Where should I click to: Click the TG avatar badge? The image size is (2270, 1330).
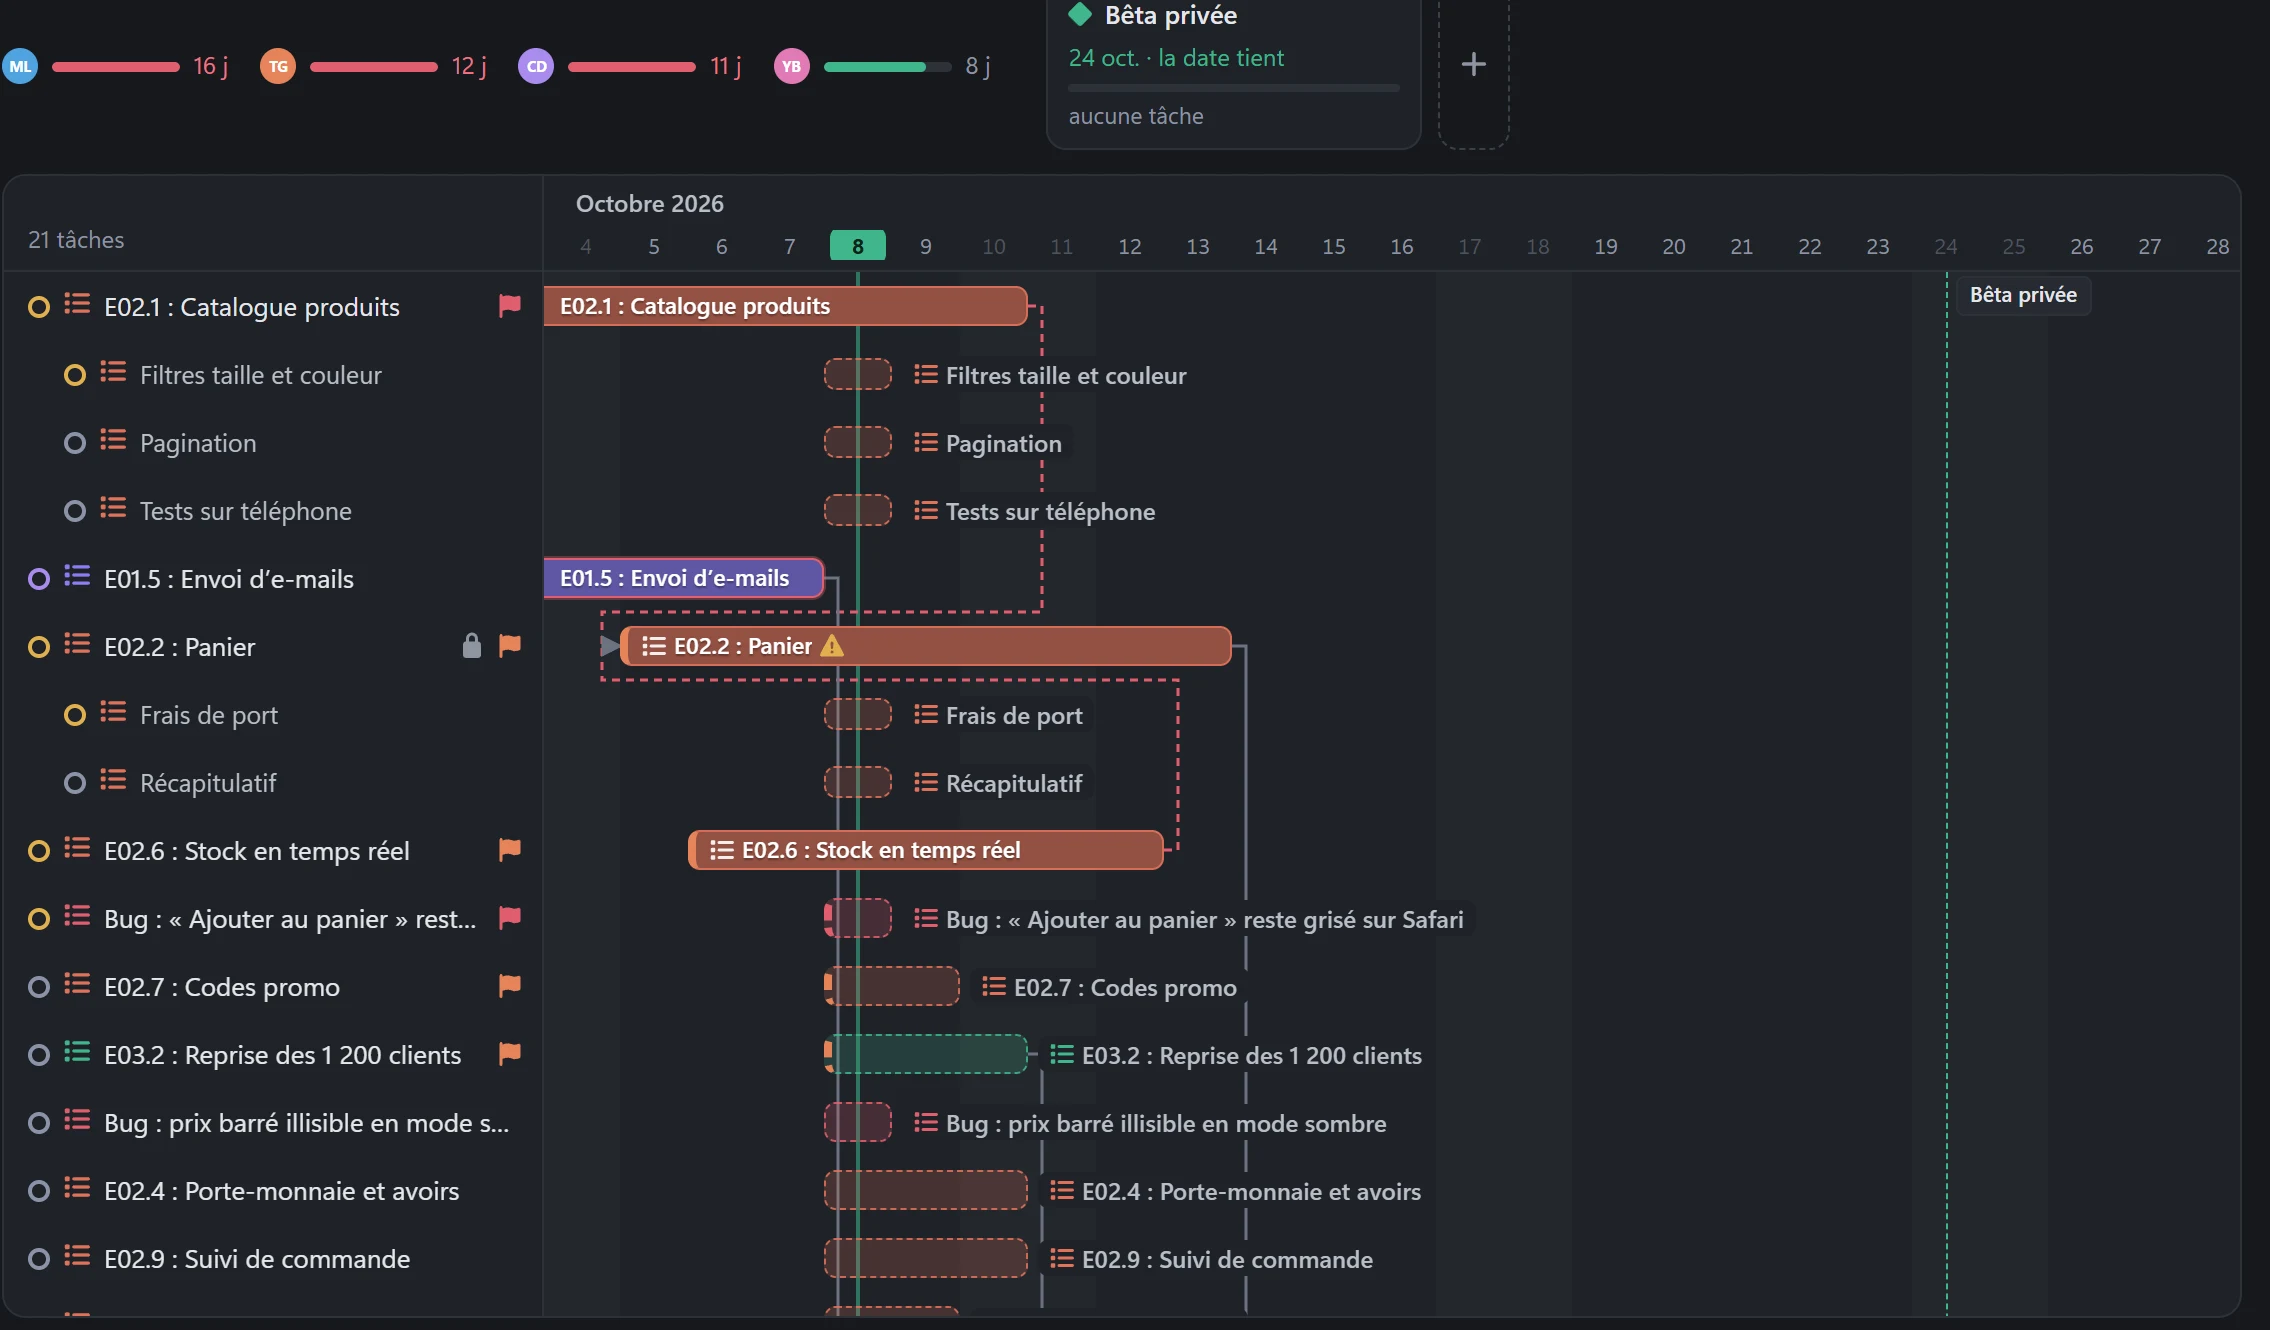click(278, 67)
